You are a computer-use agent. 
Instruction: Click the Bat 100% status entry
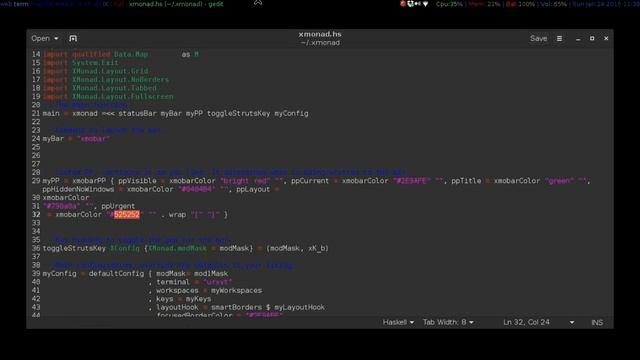(520, 4)
